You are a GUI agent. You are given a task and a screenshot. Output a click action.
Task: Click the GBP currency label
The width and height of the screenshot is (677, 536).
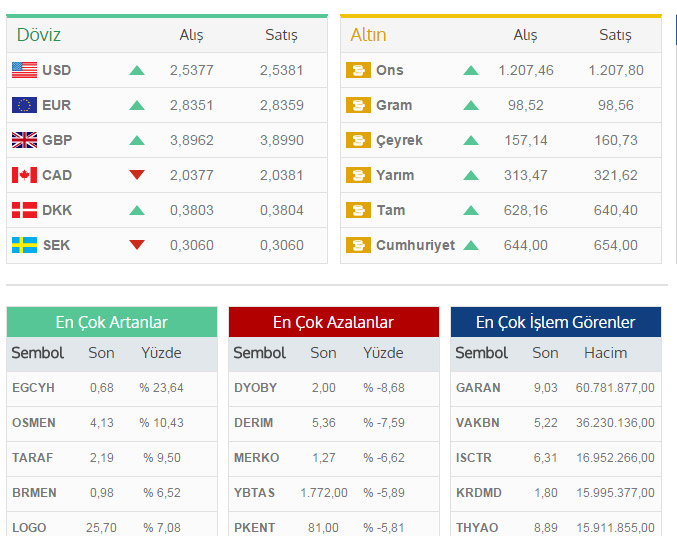click(x=57, y=140)
